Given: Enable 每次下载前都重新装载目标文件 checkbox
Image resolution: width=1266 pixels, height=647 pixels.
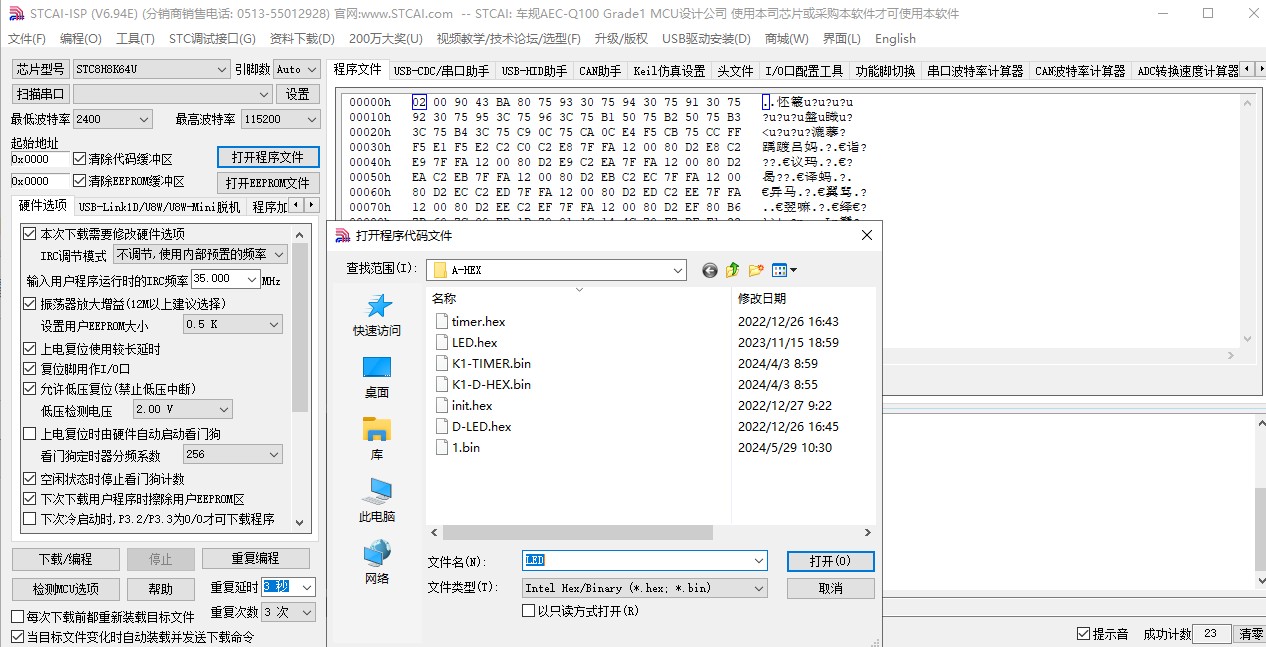Looking at the screenshot, I should (17, 617).
